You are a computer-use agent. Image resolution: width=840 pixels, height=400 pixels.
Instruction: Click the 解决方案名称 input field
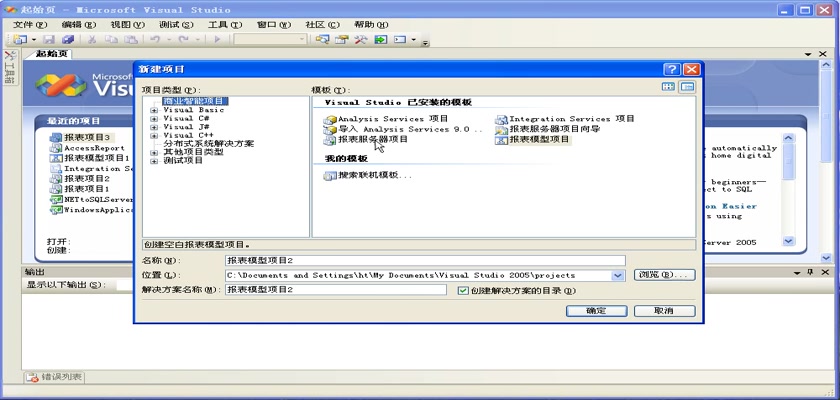tap(336, 290)
